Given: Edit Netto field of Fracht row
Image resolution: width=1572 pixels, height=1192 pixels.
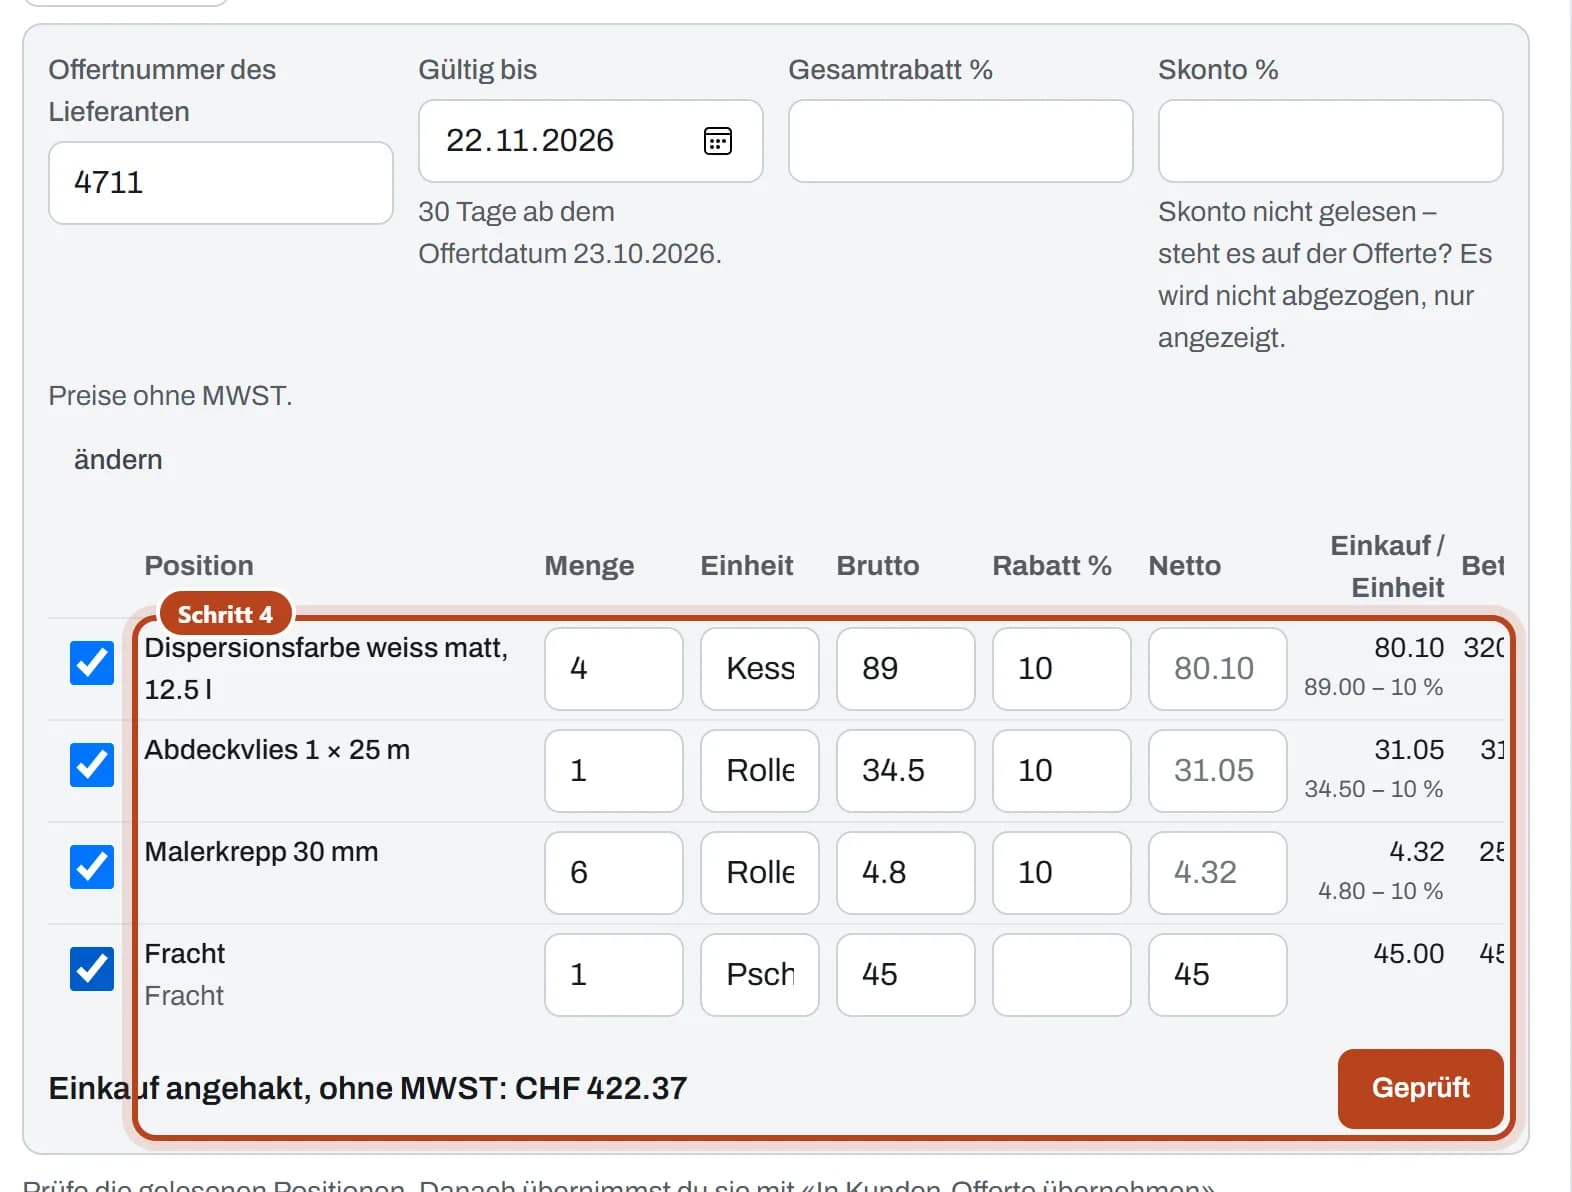Looking at the screenshot, I should [1218, 975].
